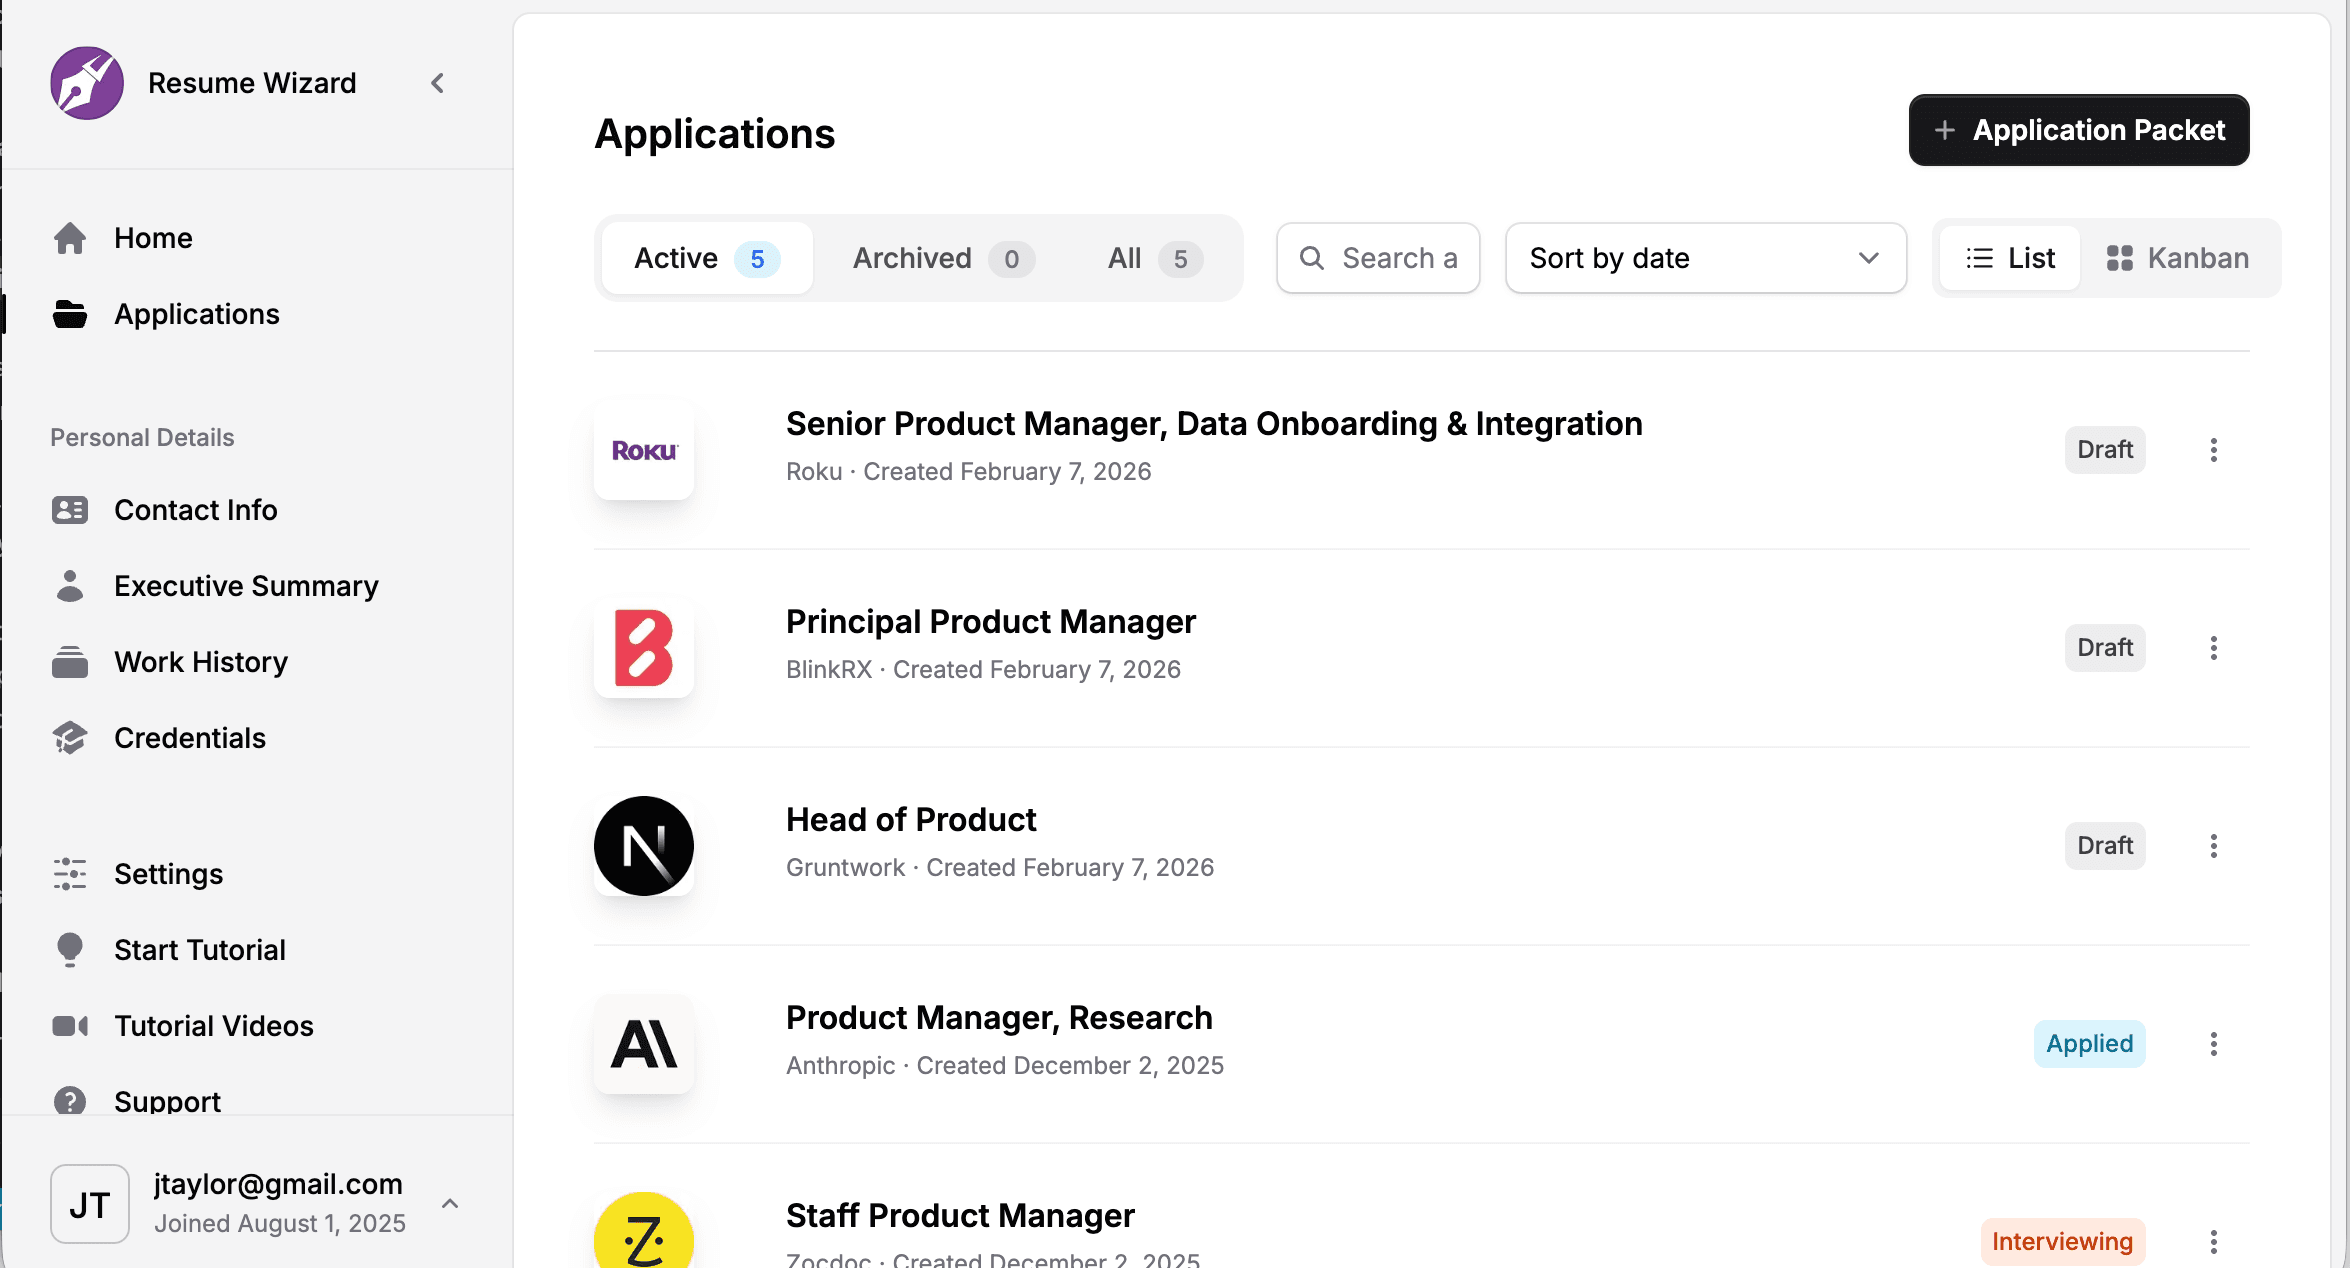Switch to the All tab
The image size is (2350, 1268).
click(1155, 258)
